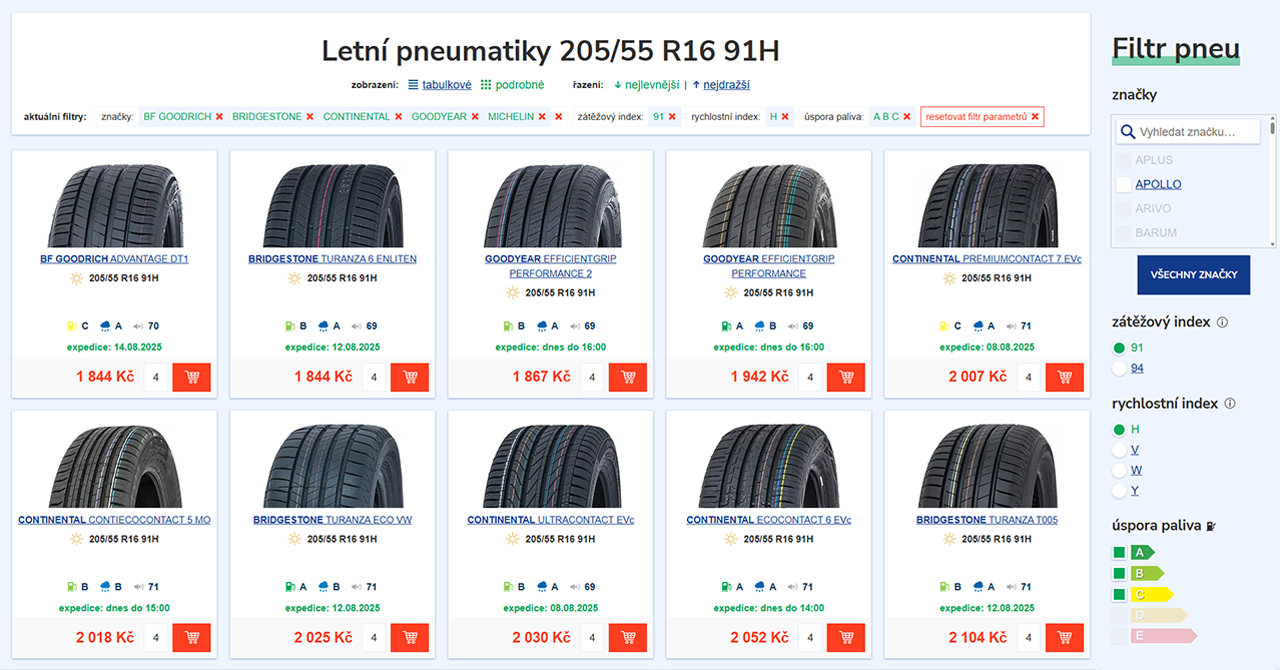Screen dimensions: 1280x670
Task: Add Continental PremiumContact 7 to cart
Action: [x=1064, y=377]
